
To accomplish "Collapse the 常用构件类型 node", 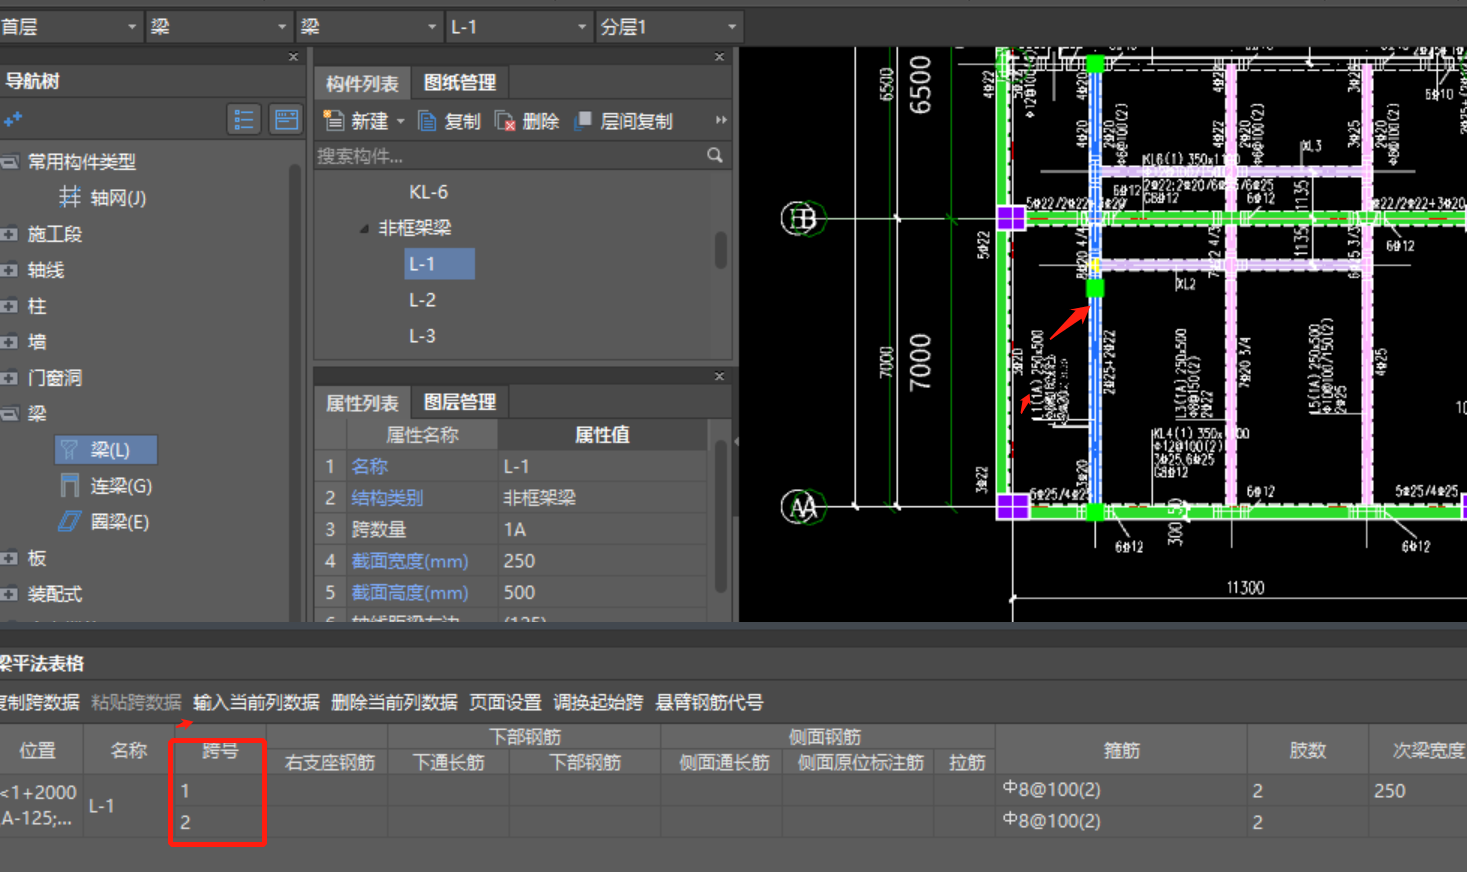I will coord(9,161).
